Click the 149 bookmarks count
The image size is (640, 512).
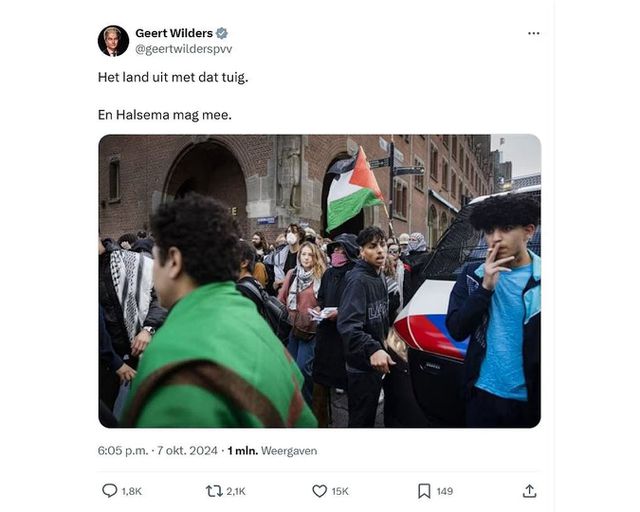444,491
